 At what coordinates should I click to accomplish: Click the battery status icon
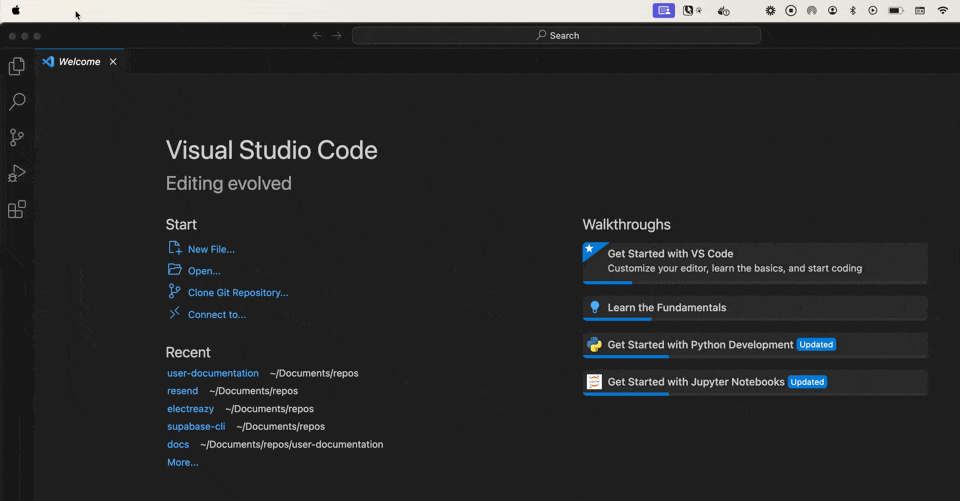pyautogui.click(x=896, y=10)
